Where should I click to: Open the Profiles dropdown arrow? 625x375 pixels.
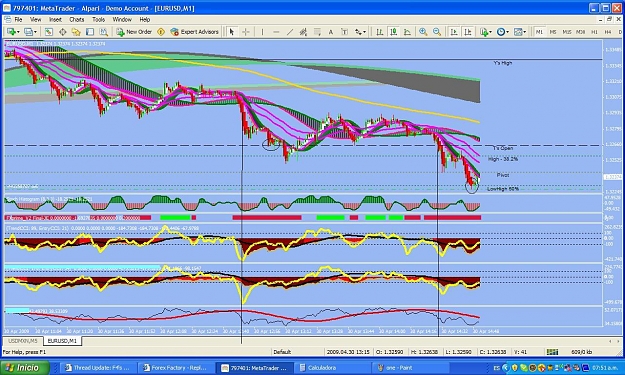(35, 32)
